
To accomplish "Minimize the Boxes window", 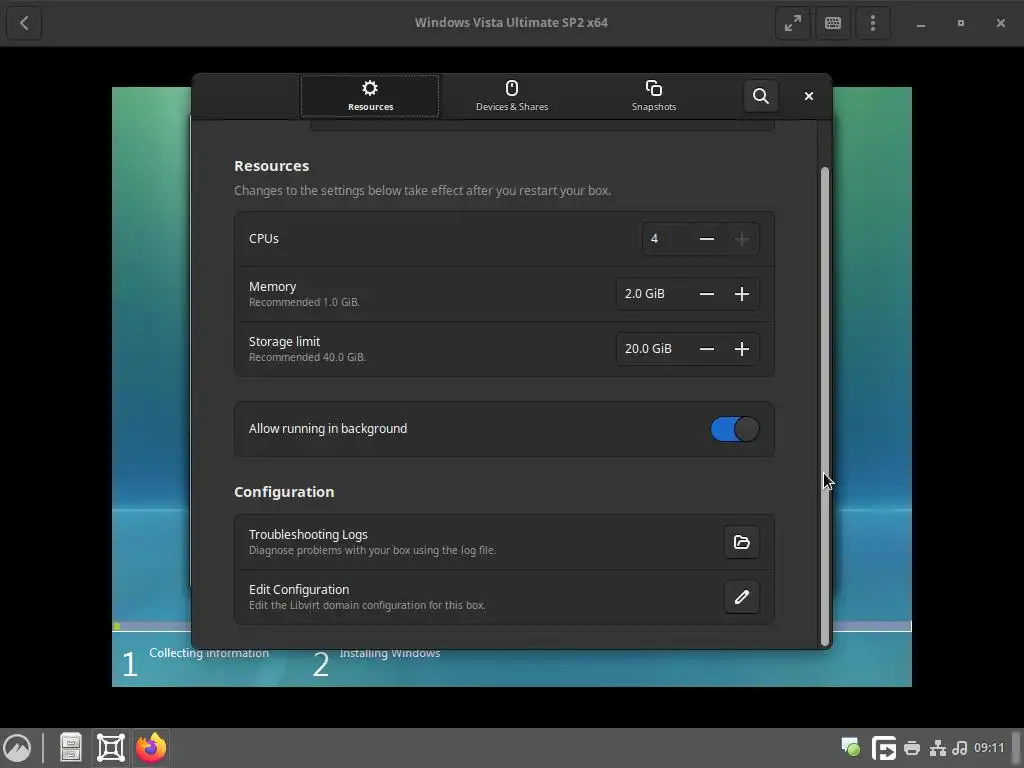I will 921,24.
